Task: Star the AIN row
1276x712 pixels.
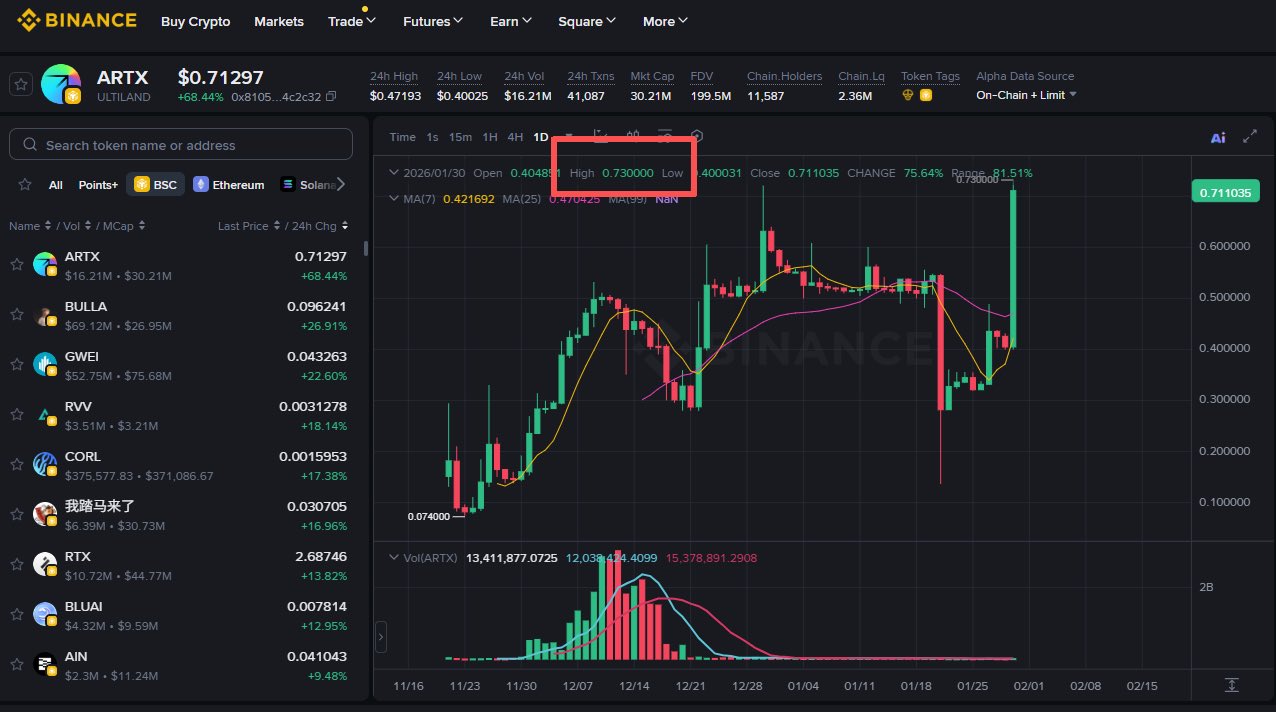Action: tap(17, 664)
